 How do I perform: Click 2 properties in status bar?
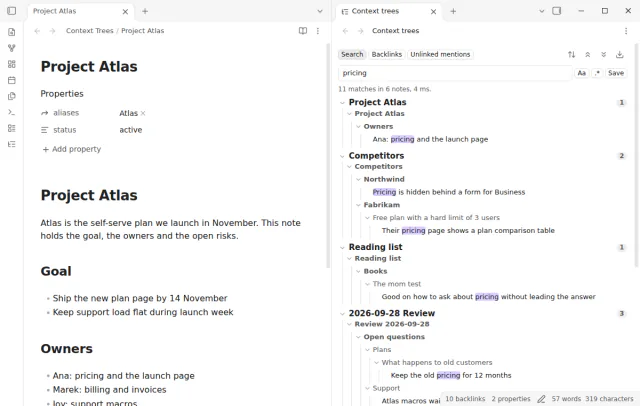[511, 399]
